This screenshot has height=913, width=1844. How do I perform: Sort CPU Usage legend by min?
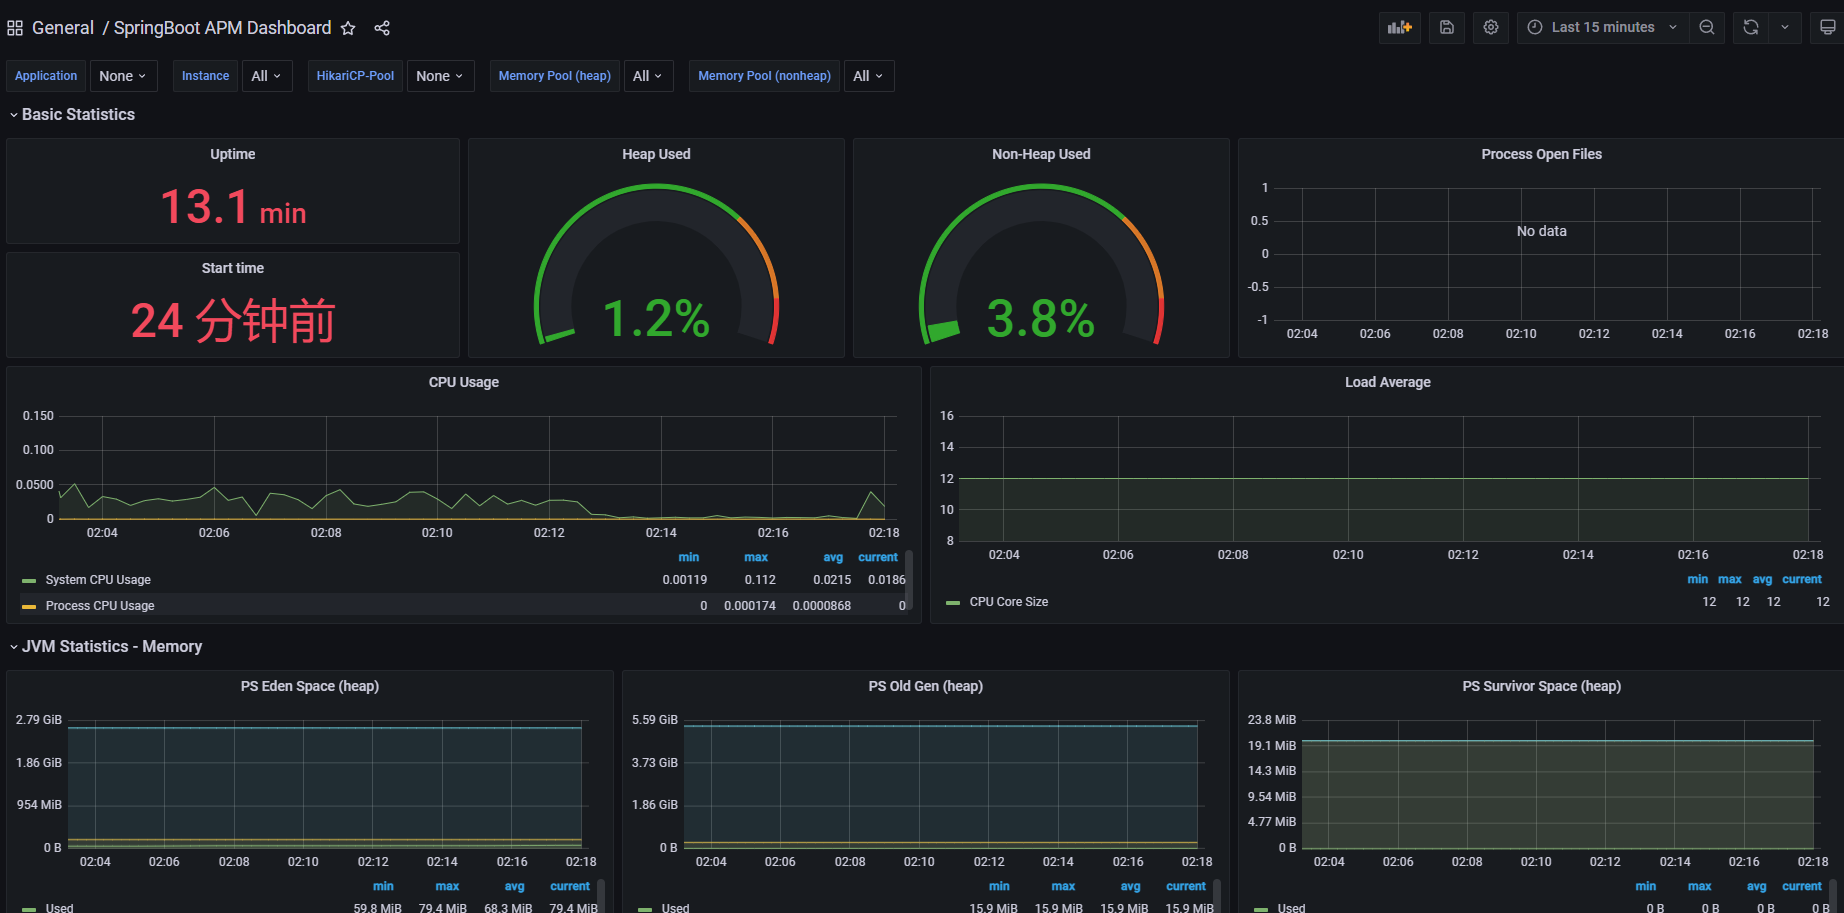click(689, 557)
